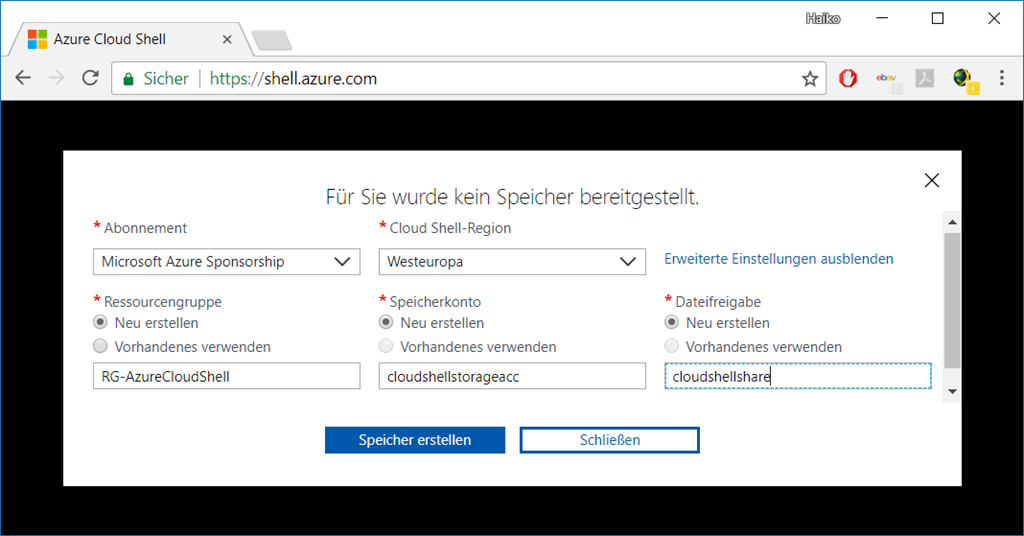Screen dimensions: 1024x536
Task: Click the dialog's vertical scrollbar thumb
Action: point(952,300)
